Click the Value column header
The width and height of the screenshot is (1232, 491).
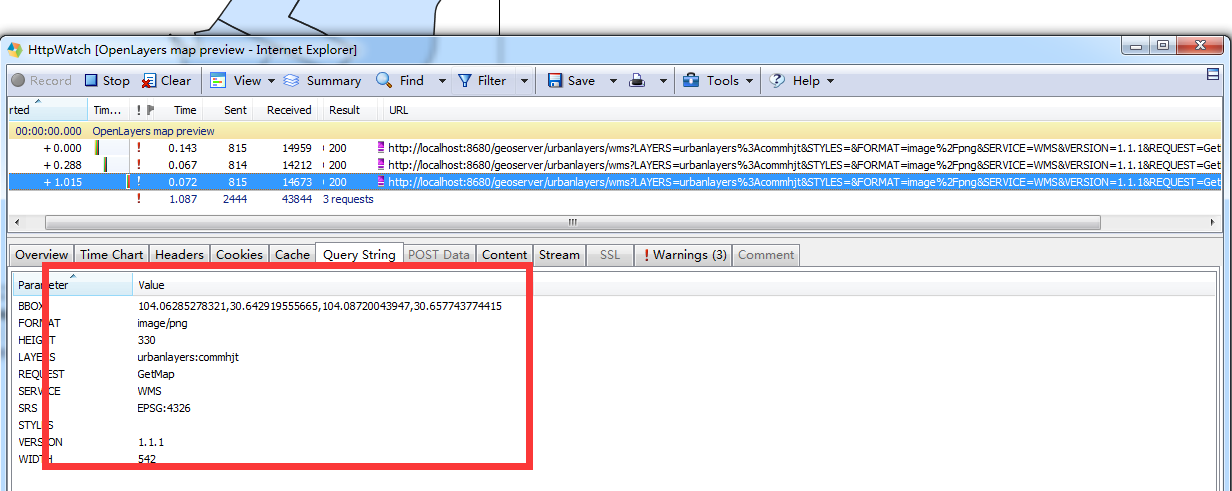pos(151,285)
